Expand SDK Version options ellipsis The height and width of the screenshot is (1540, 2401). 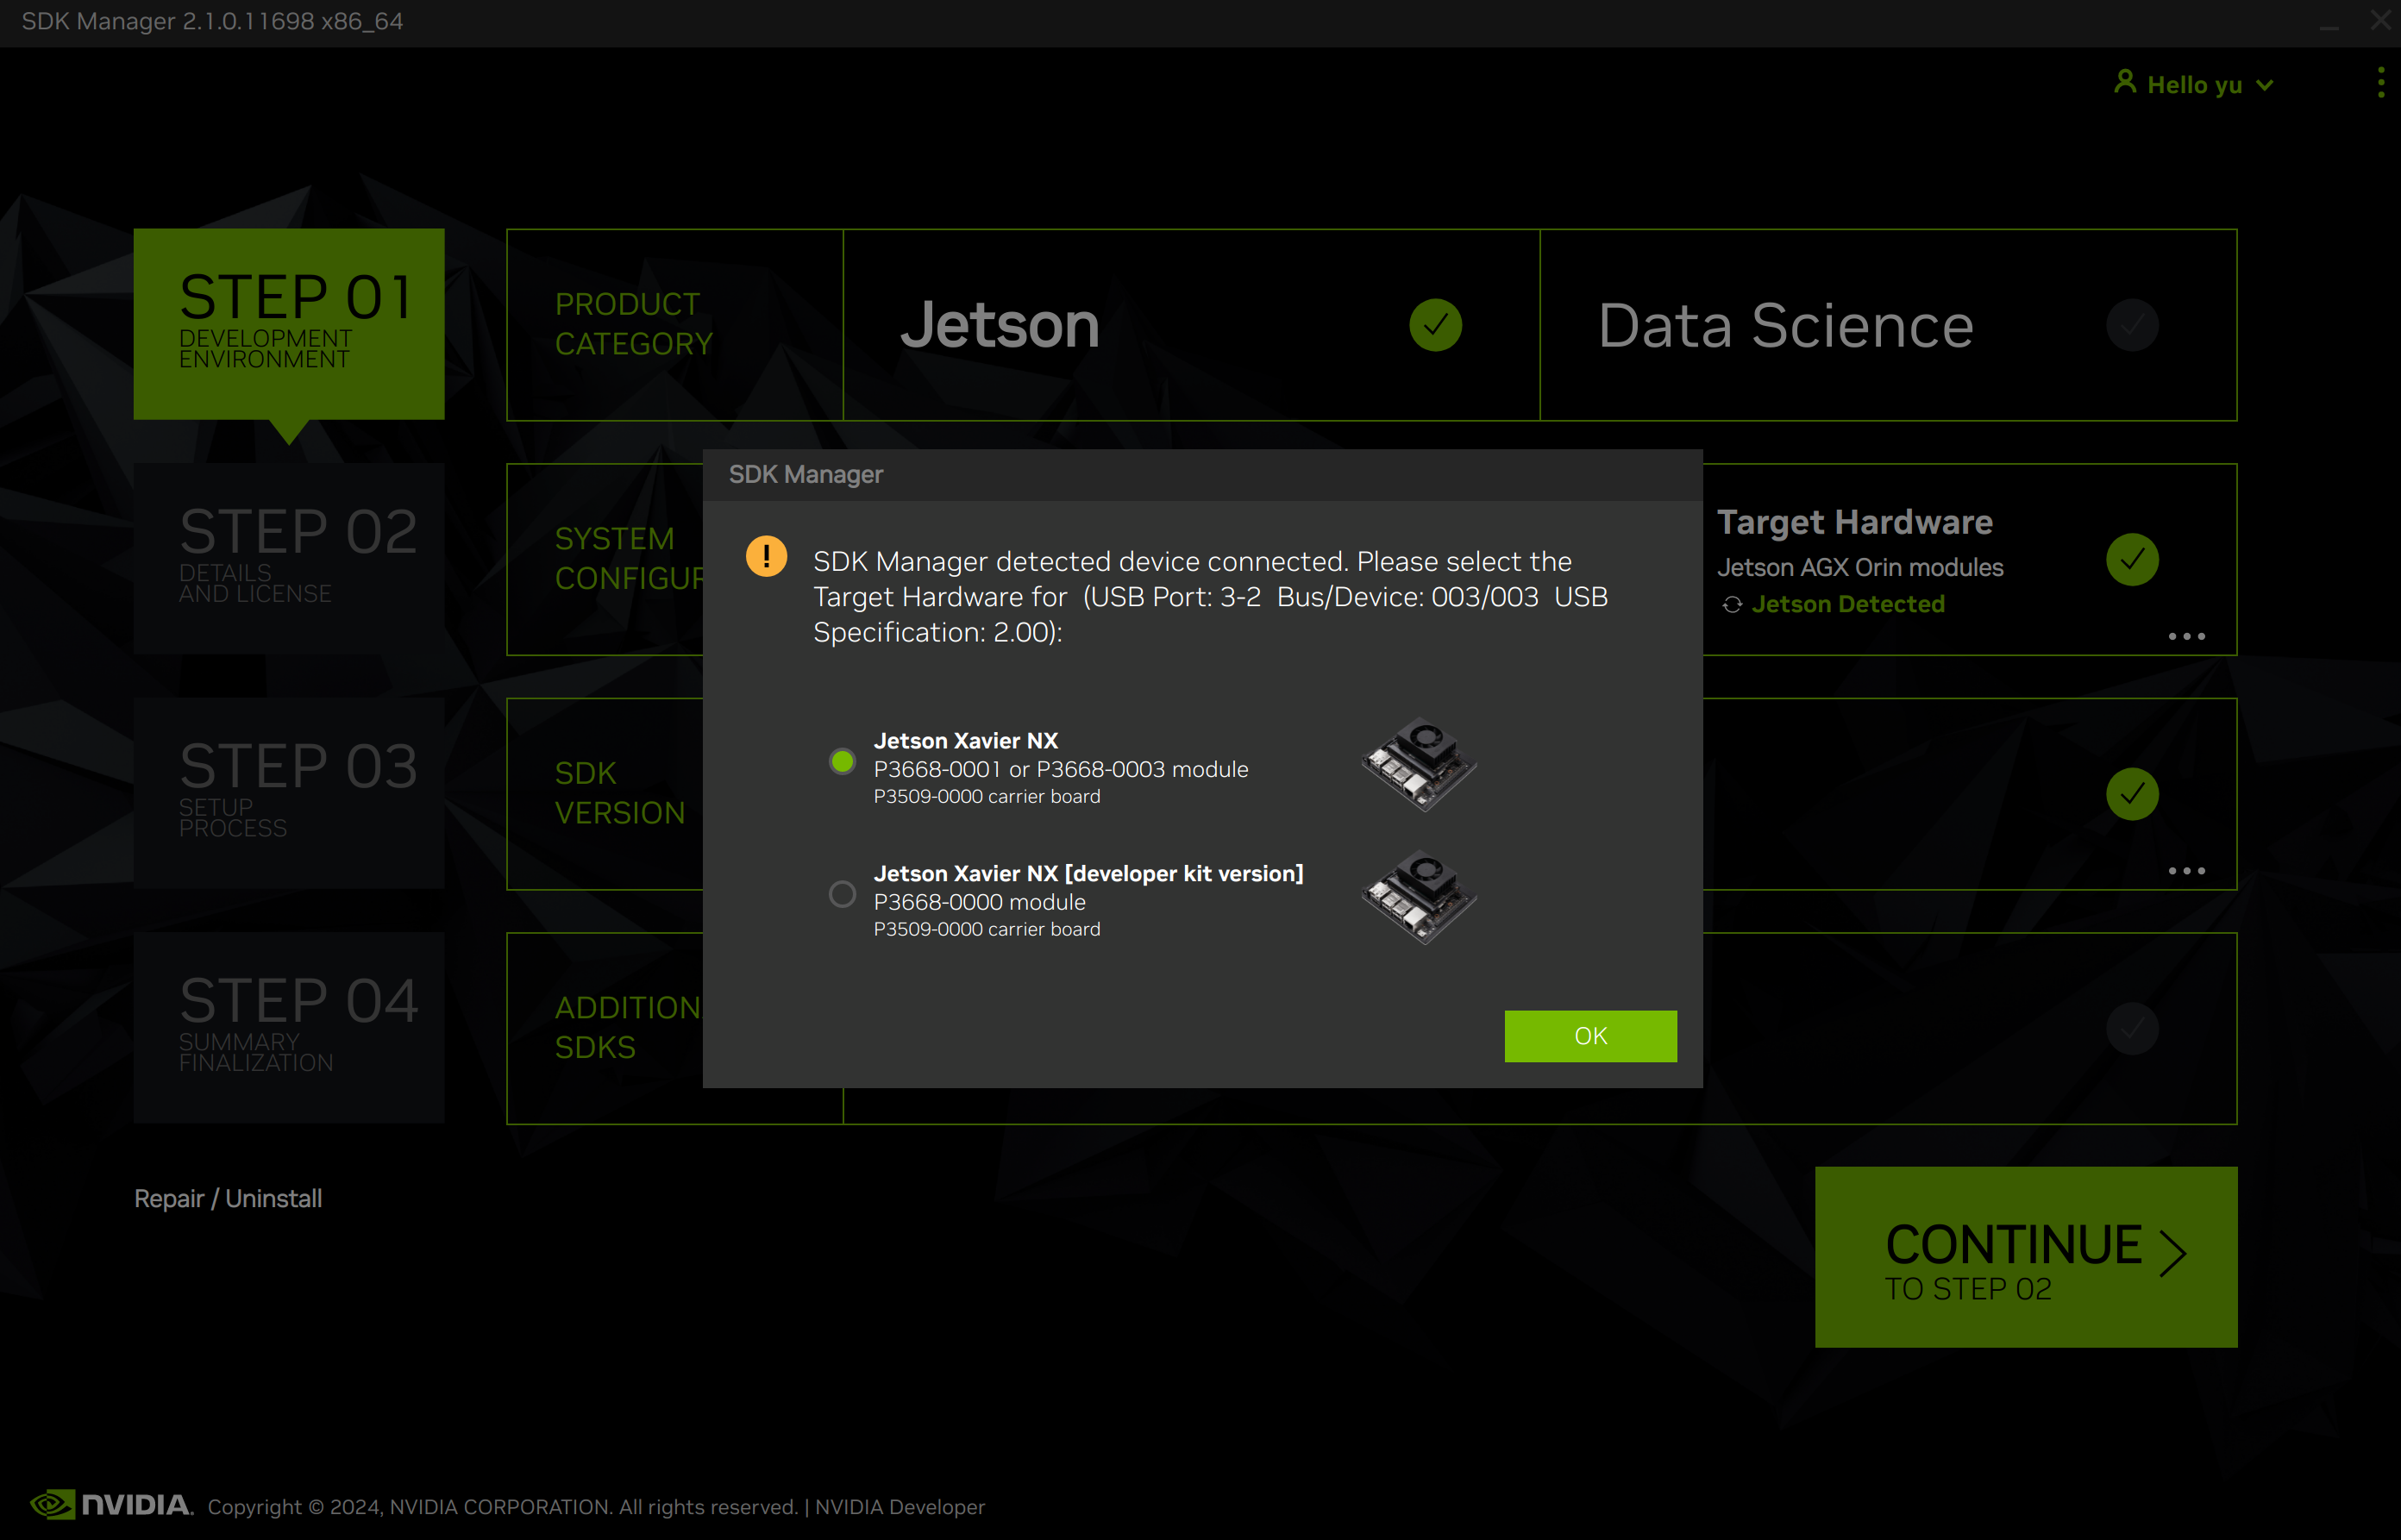tap(2186, 871)
